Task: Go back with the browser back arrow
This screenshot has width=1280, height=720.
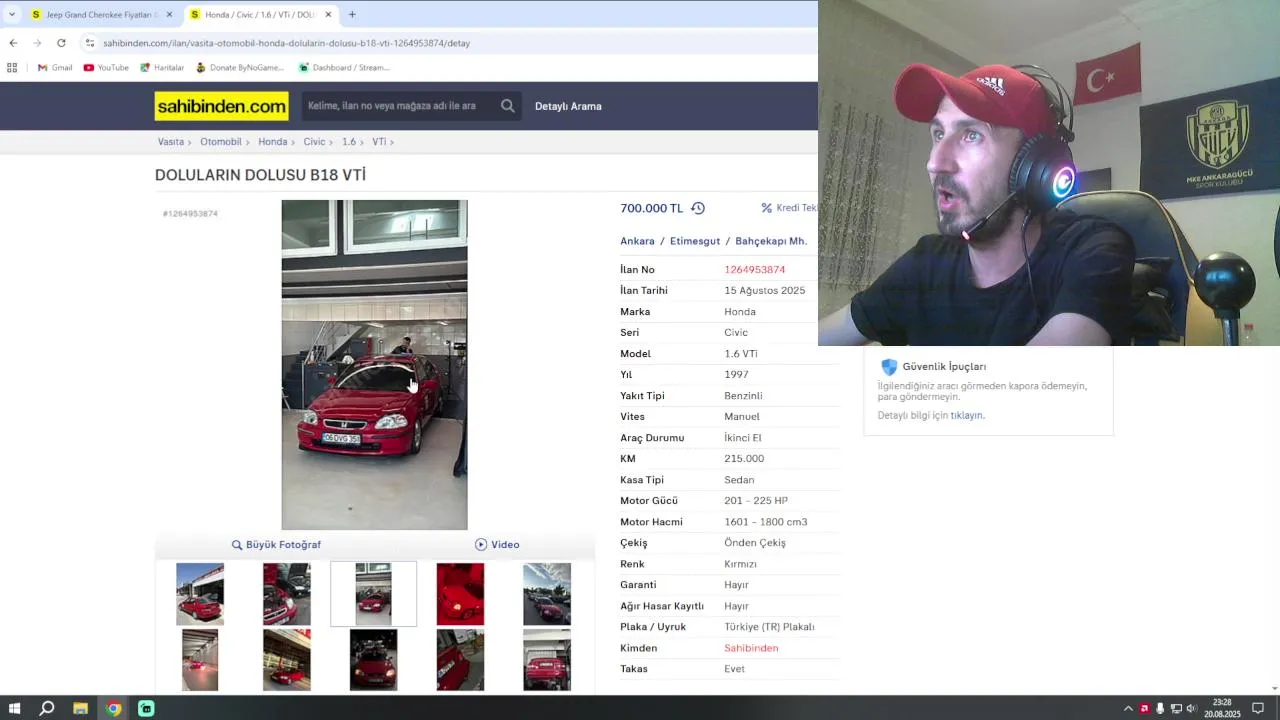Action: pos(13,43)
